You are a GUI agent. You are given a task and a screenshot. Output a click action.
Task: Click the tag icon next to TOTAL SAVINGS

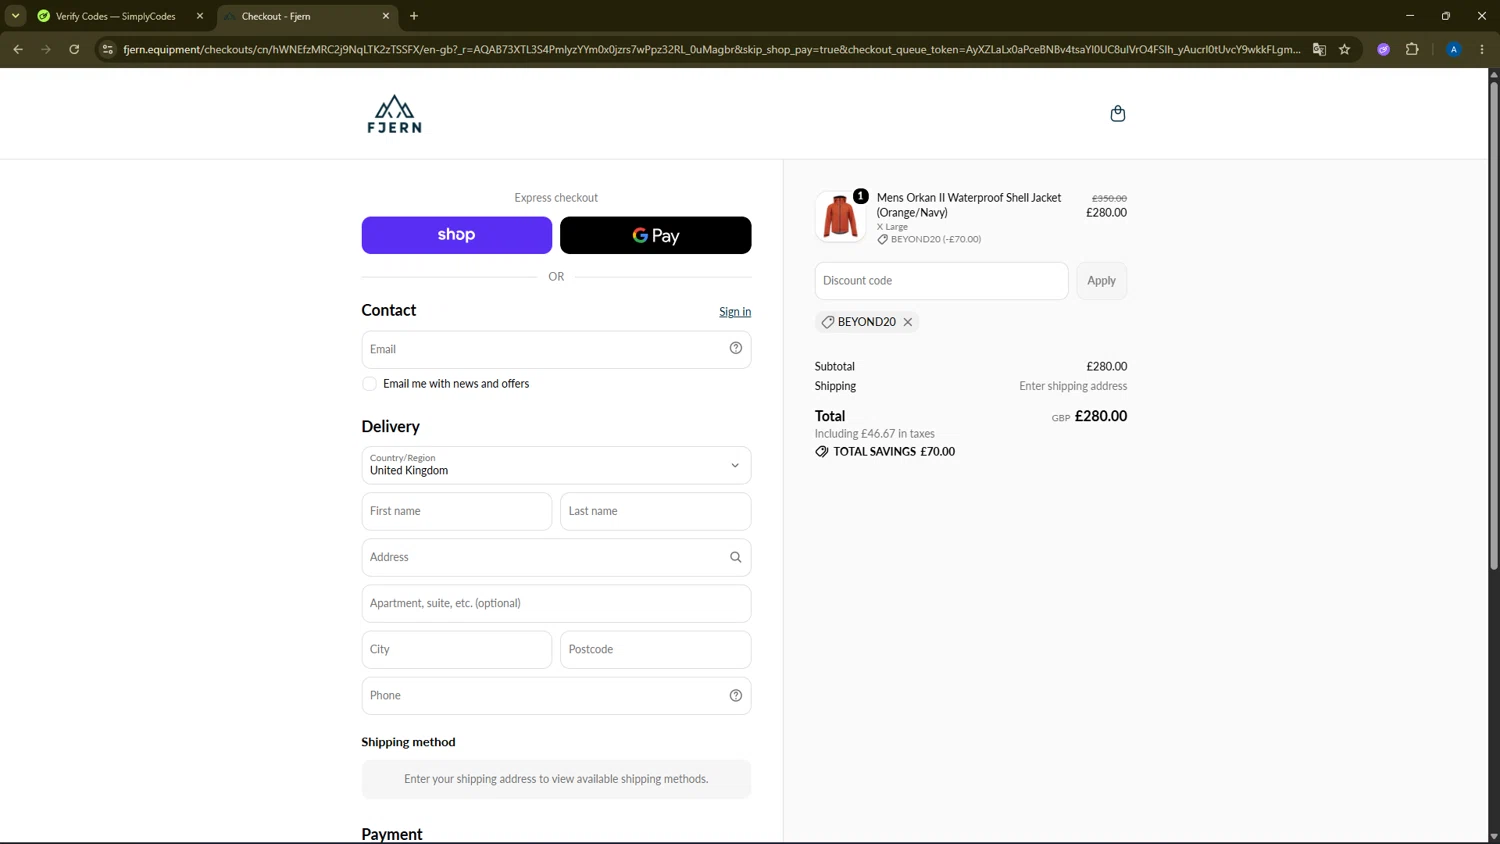tap(822, 452)
